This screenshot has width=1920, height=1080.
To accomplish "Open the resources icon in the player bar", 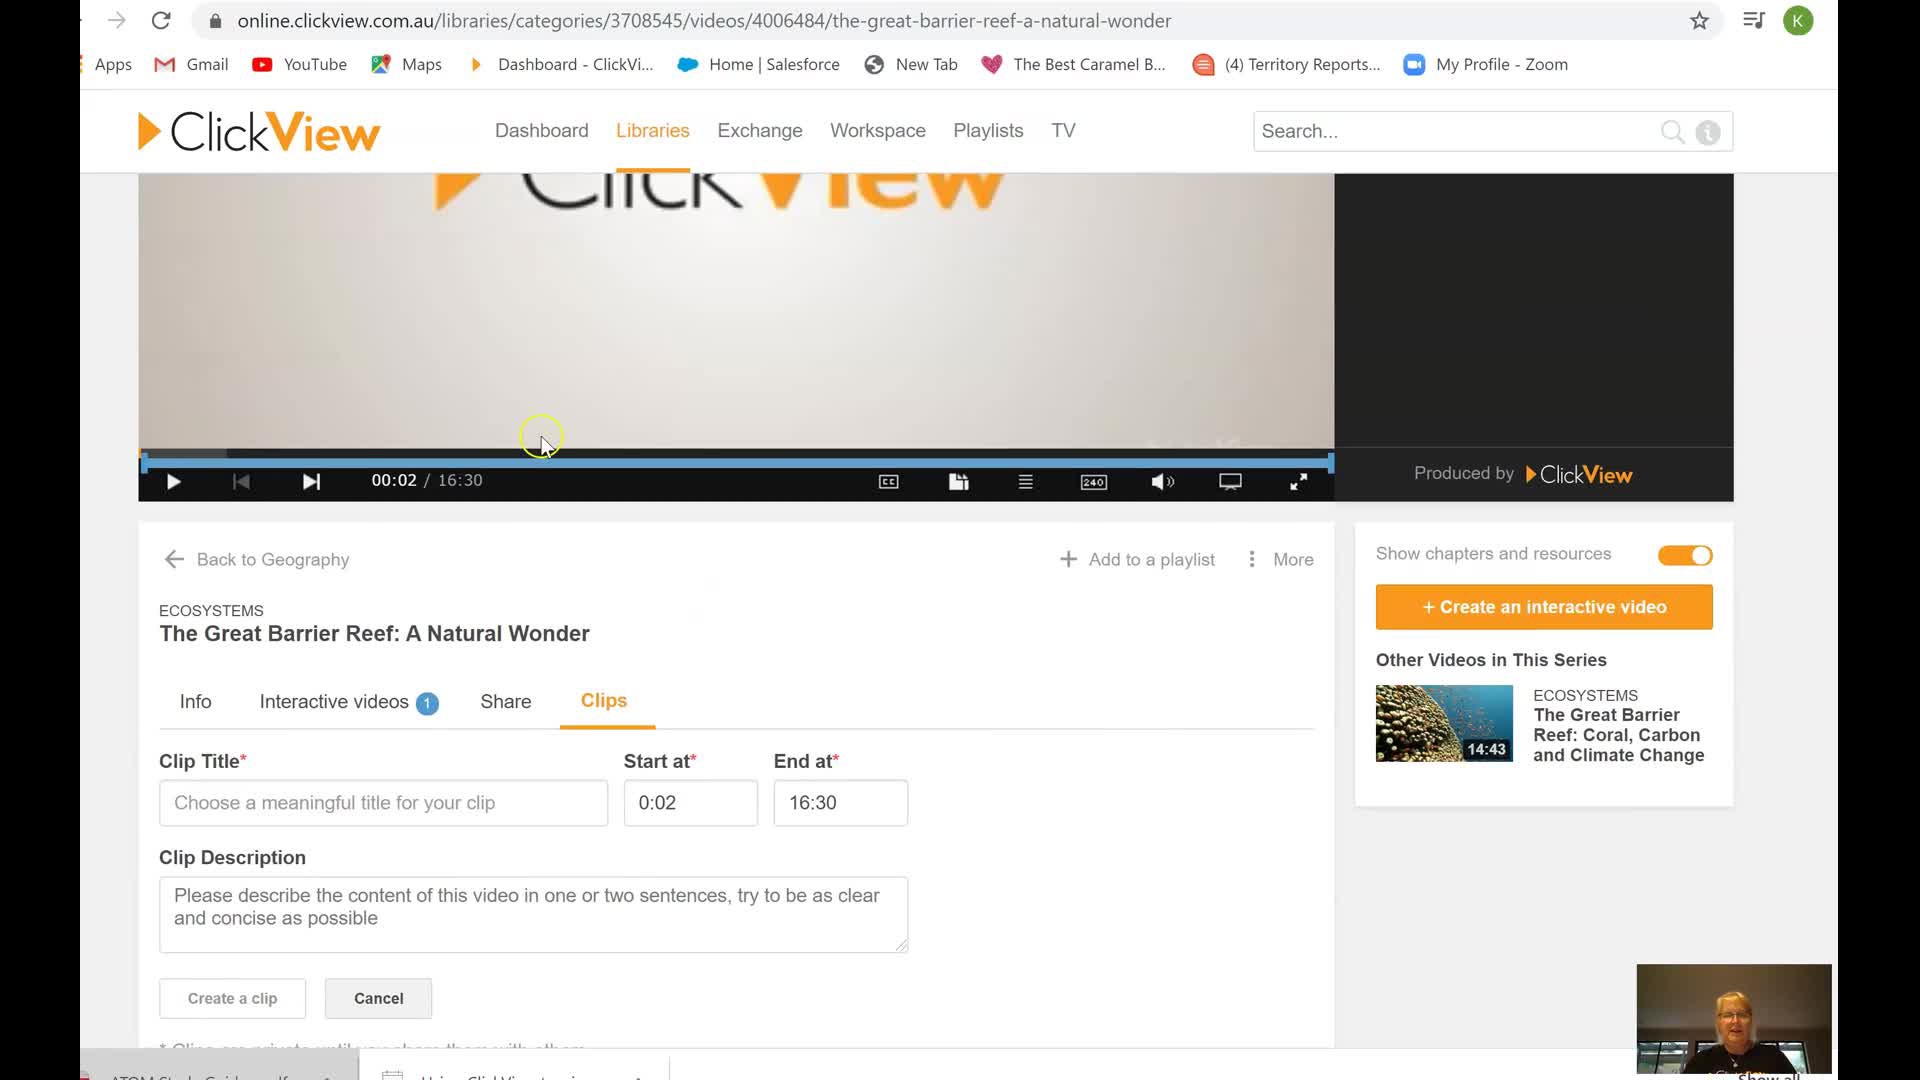I will coord(958,482).
